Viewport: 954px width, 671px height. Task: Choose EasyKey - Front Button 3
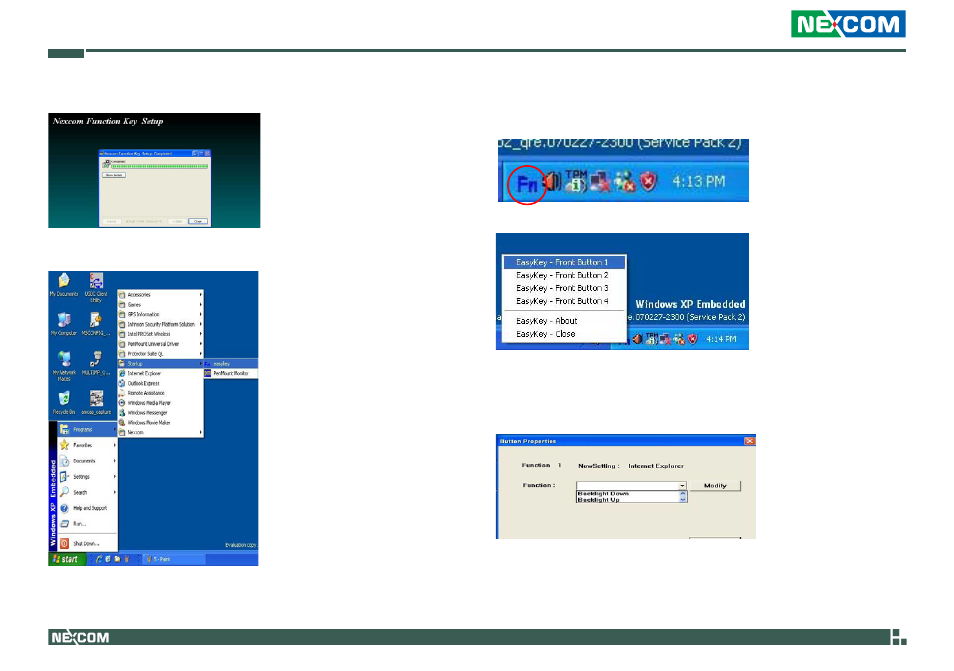point(563,288)
